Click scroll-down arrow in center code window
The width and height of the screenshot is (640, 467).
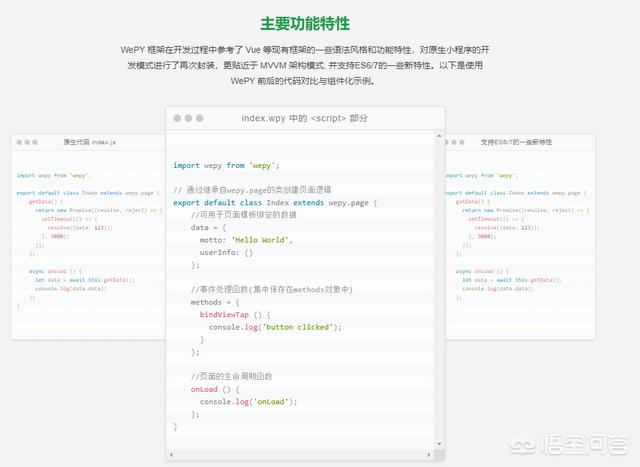(x=441, y=445)
